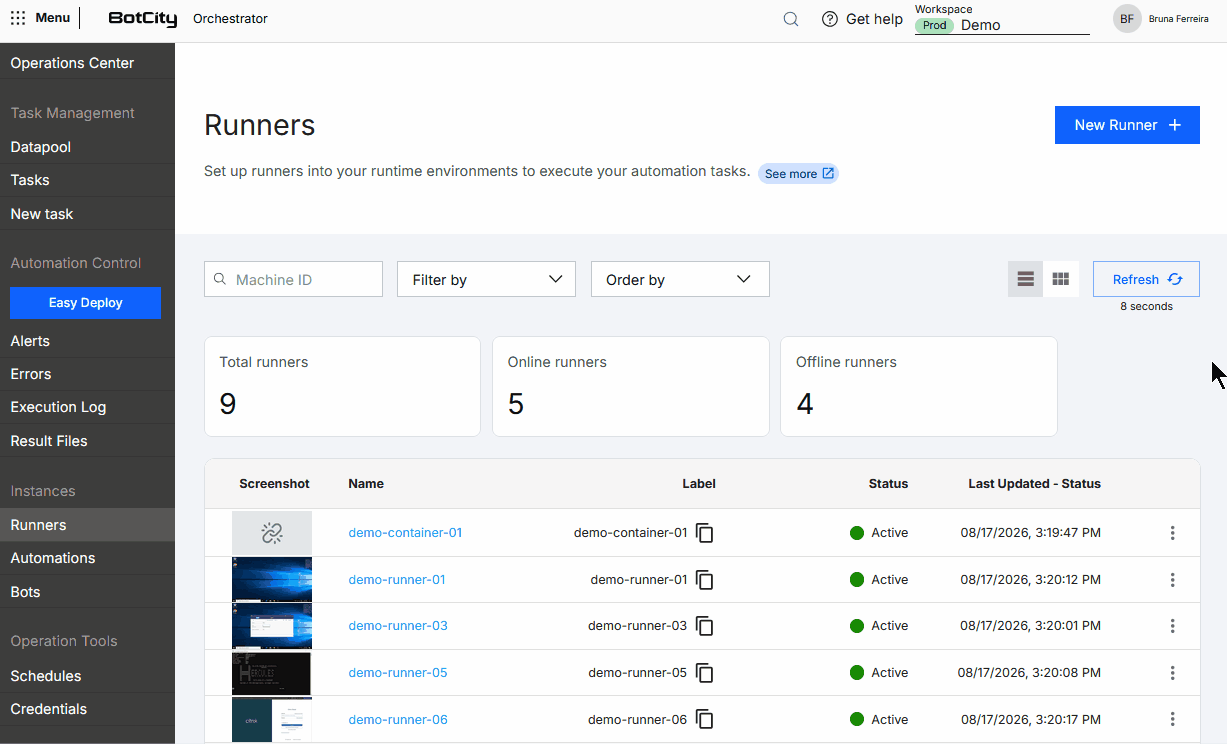This screenshot has height=744, width=1227.
Task: Open demo-runner-06 screenshot thumbnail
Action: tap(272, 720)
